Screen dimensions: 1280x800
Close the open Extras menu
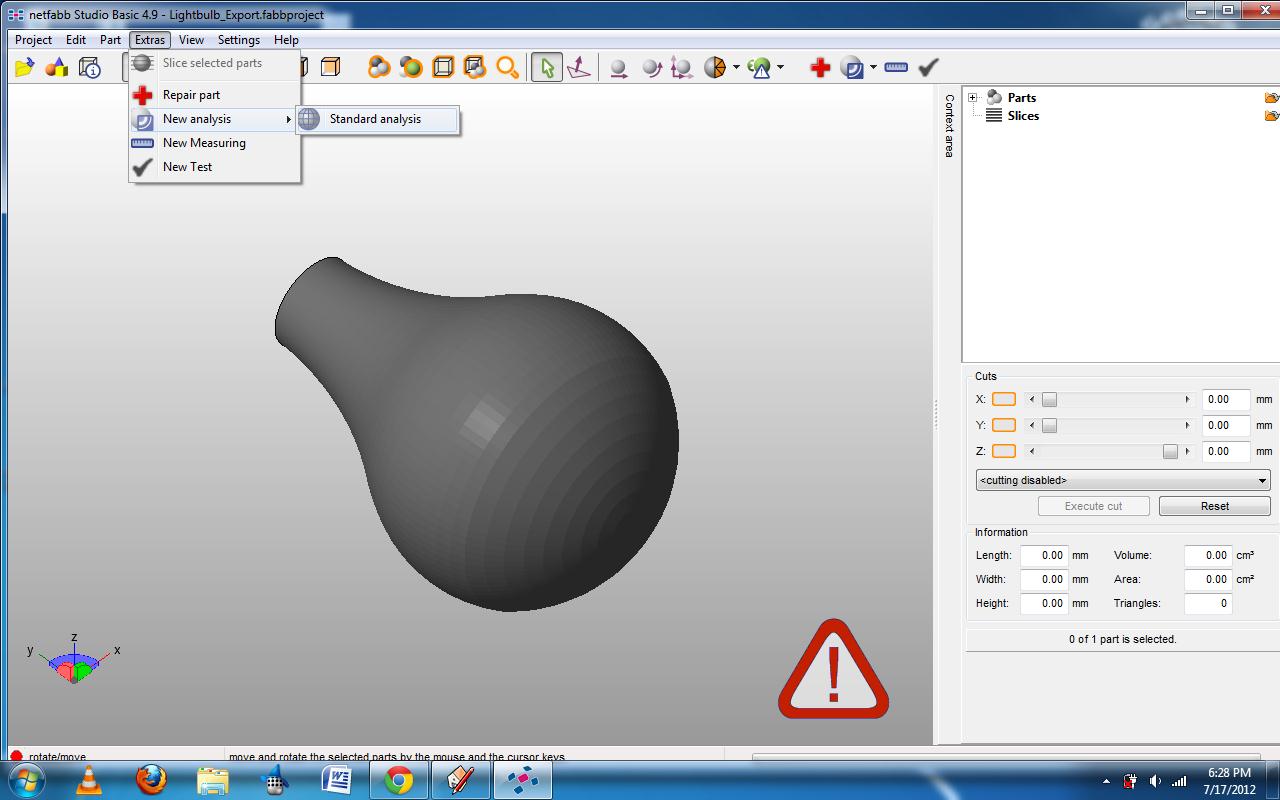pos(150,40)
